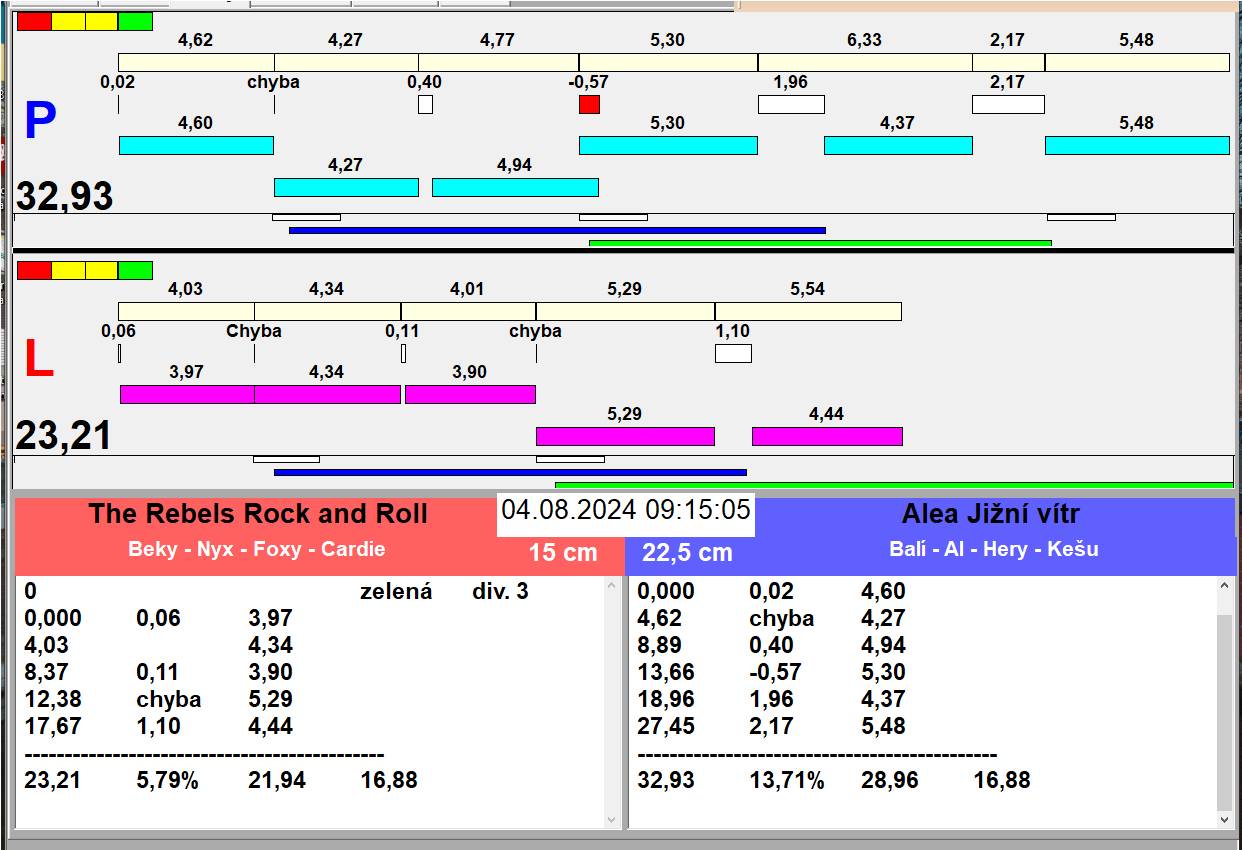Viewport: 1242px width, 850px height.
Task: Select the cyan 4,37 run bar
Action: point(898,145)
